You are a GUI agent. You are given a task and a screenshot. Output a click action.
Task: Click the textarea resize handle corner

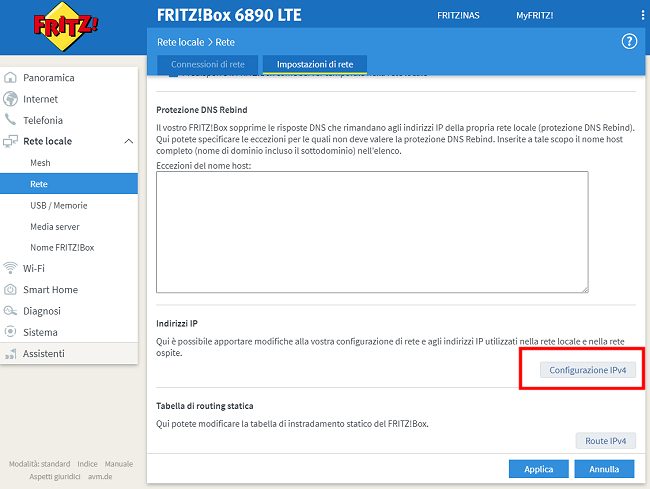(x=585, y=289)
